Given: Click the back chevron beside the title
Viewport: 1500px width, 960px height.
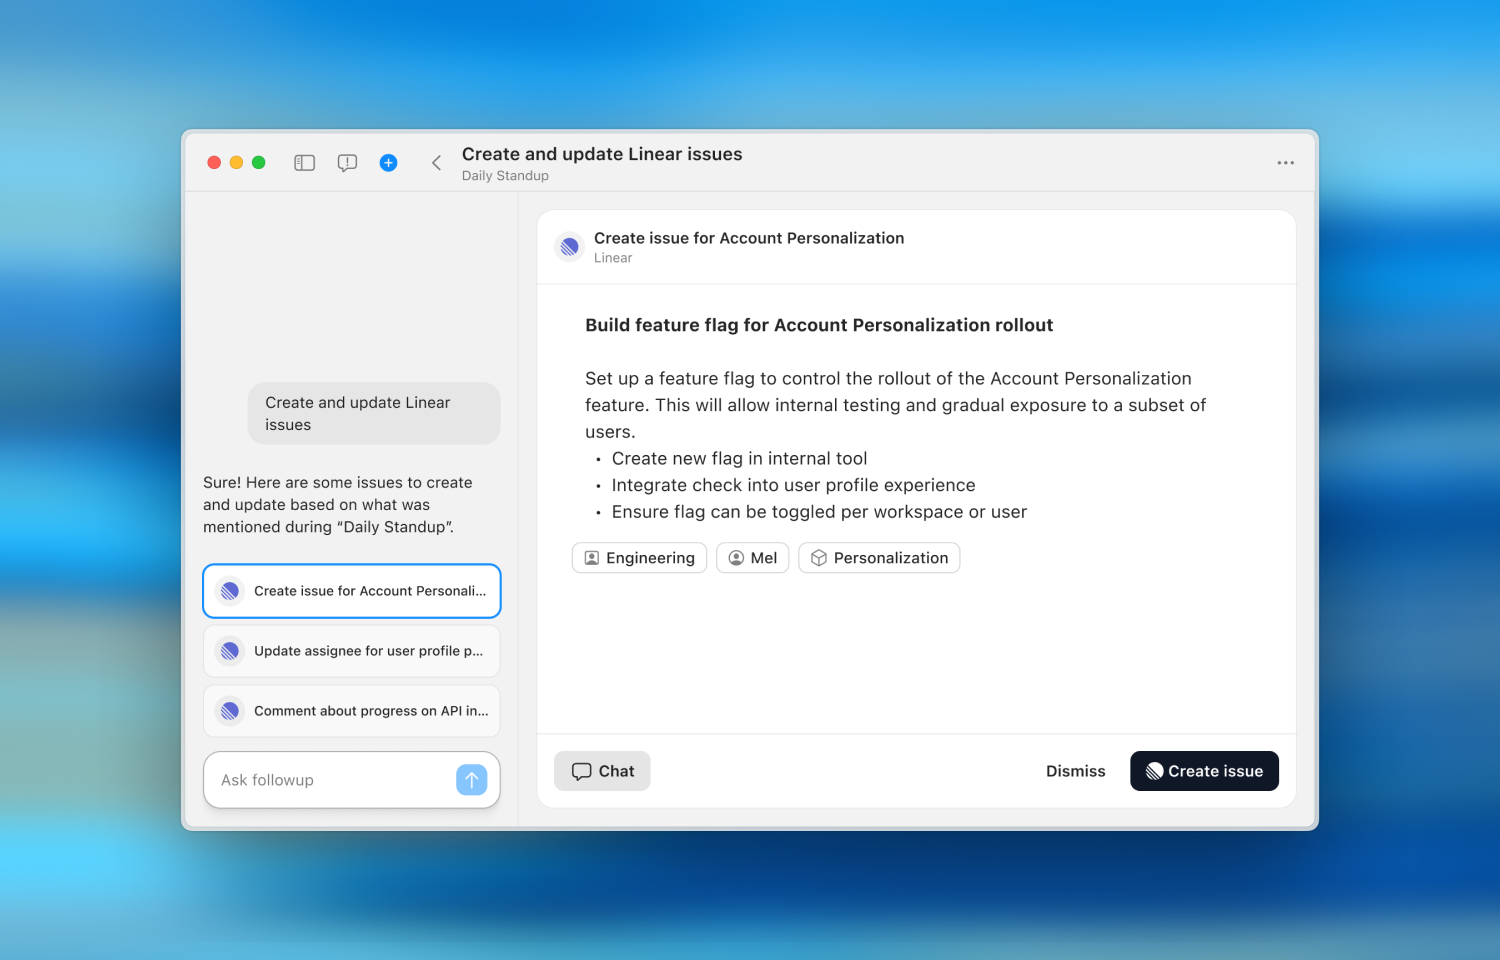Looking at the screenshot, I should (x=436, y=162).
